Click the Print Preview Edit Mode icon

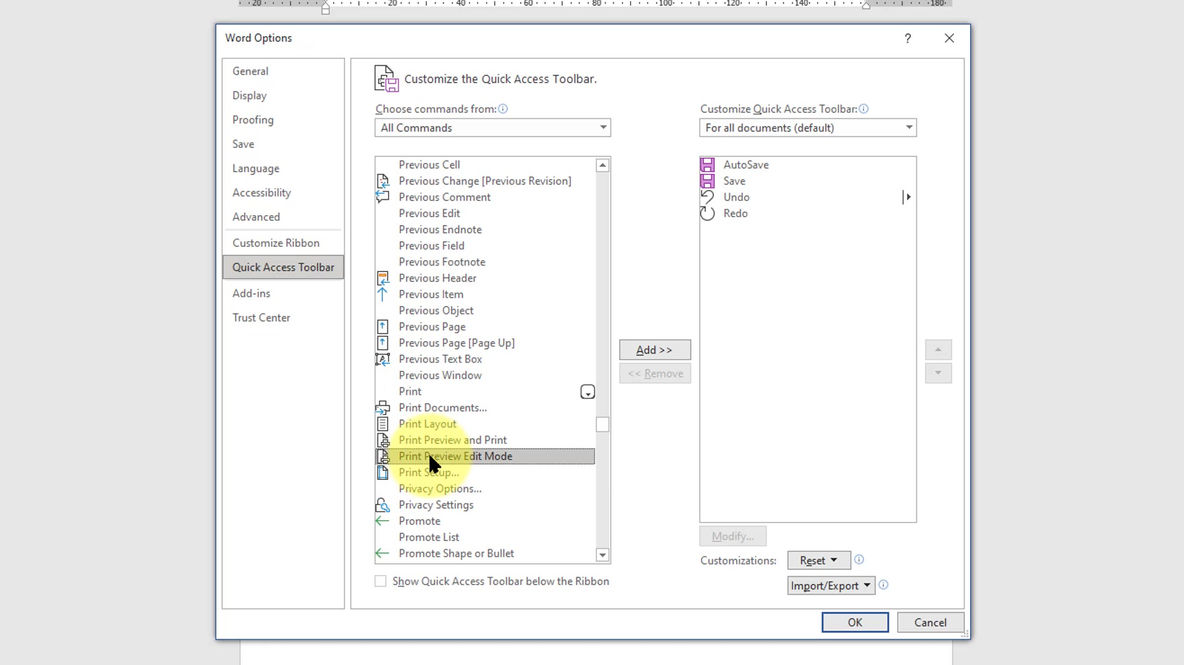383,456
